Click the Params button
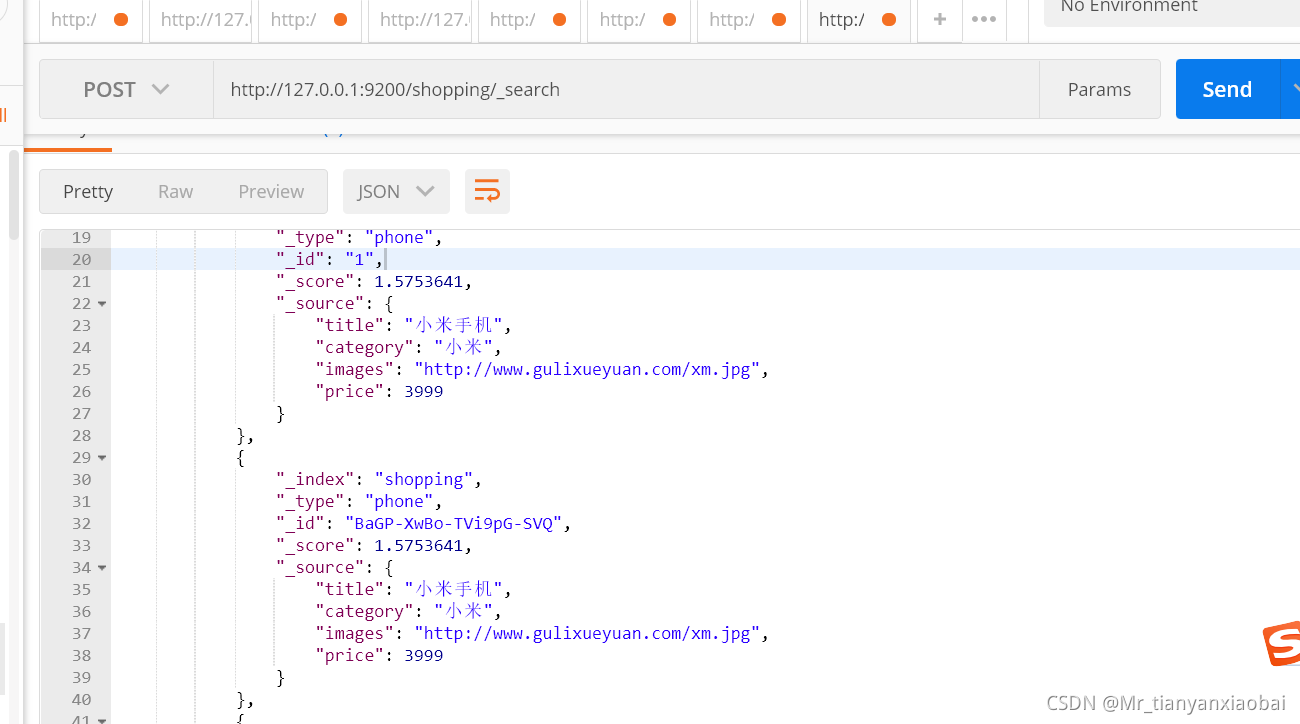The image size is (1300, 724). [x=1099, y=89]
